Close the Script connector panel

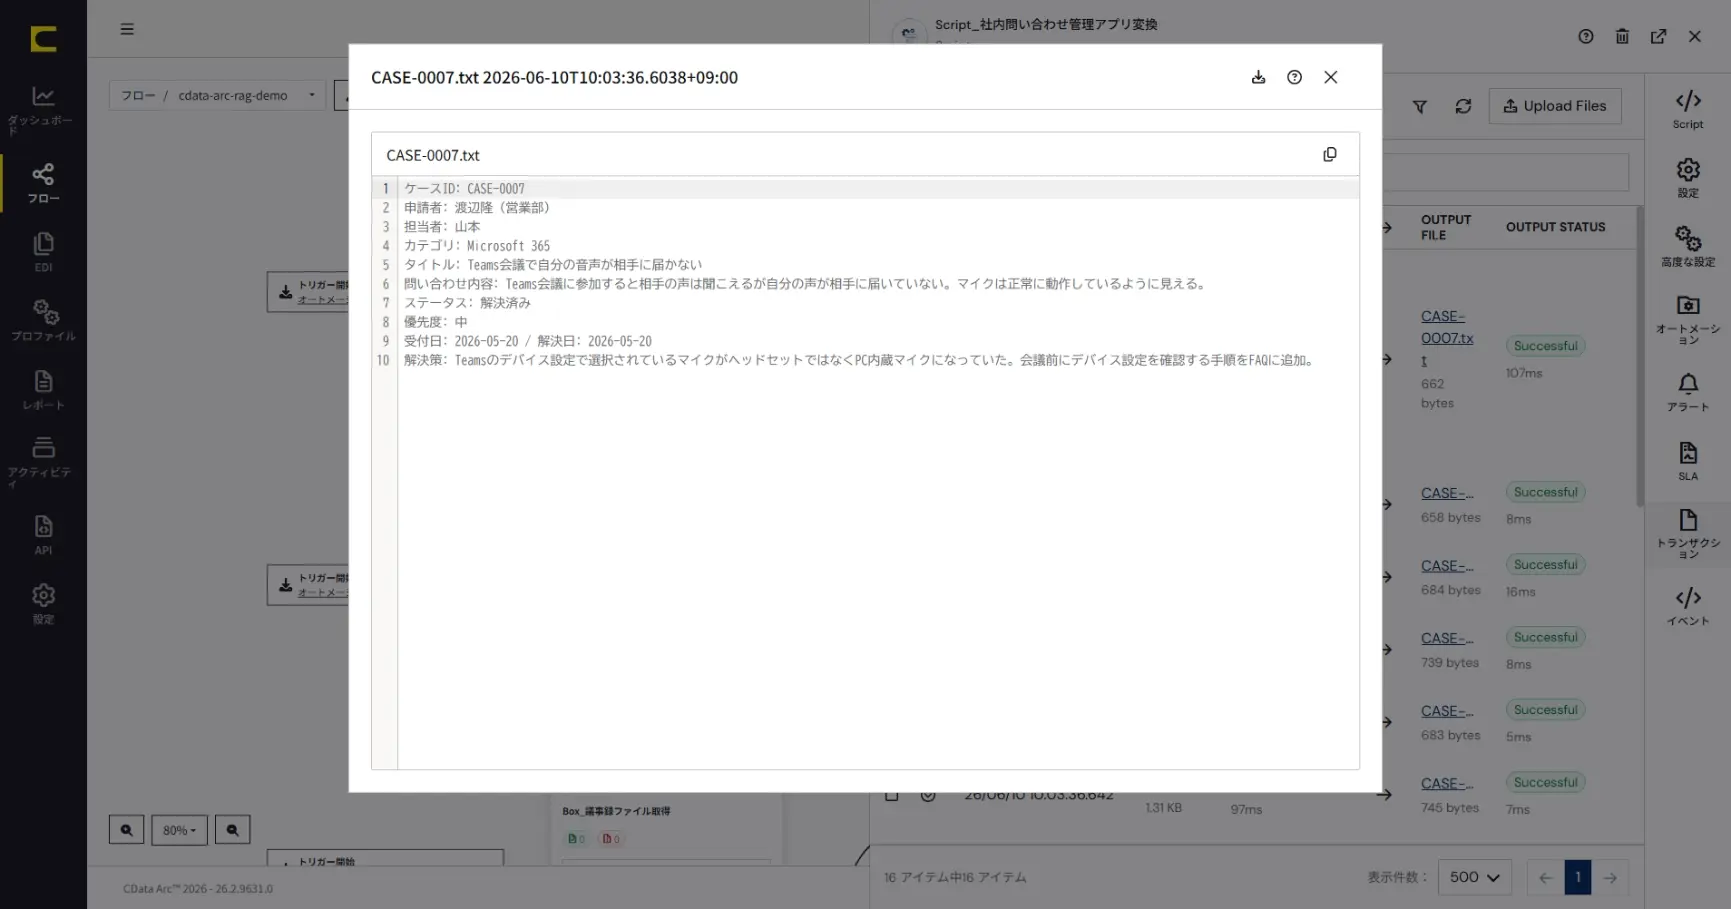click(1694, 36)
